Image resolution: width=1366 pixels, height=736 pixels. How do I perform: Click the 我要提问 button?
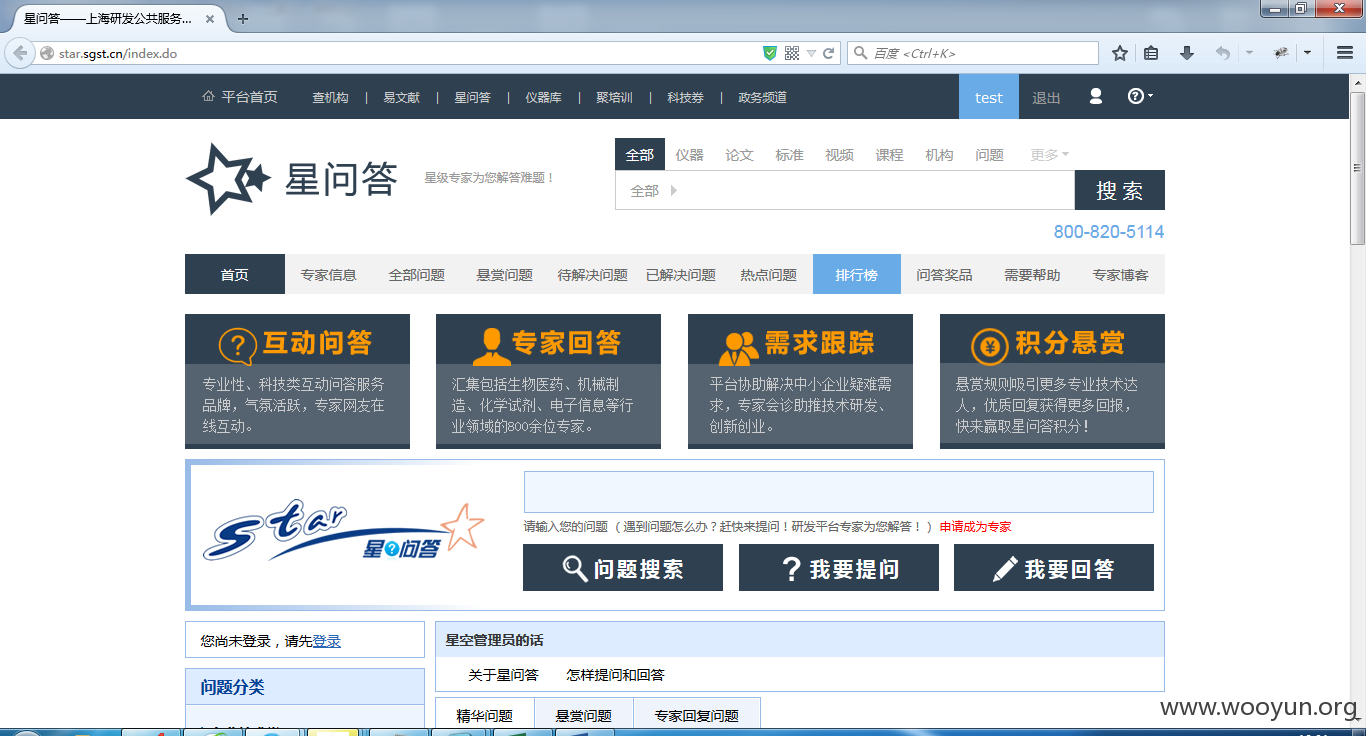coord(839,568)
